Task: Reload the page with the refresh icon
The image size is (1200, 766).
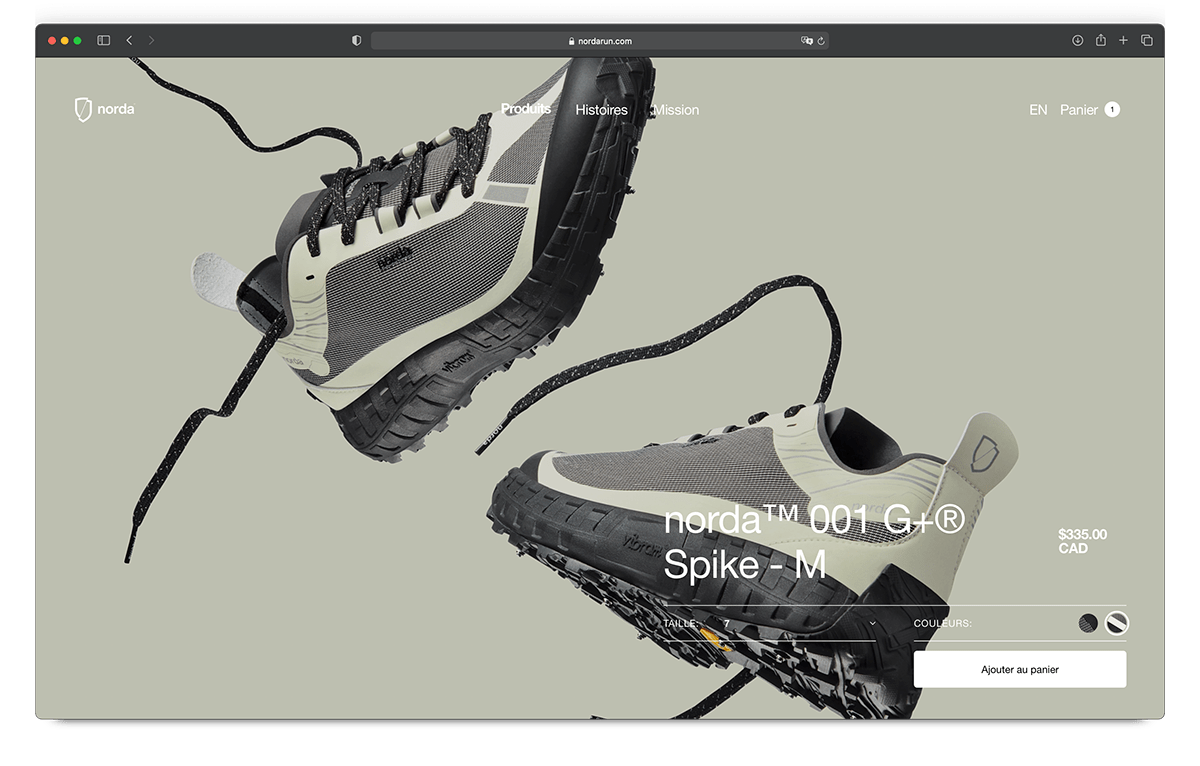Action: coord(822,41)
